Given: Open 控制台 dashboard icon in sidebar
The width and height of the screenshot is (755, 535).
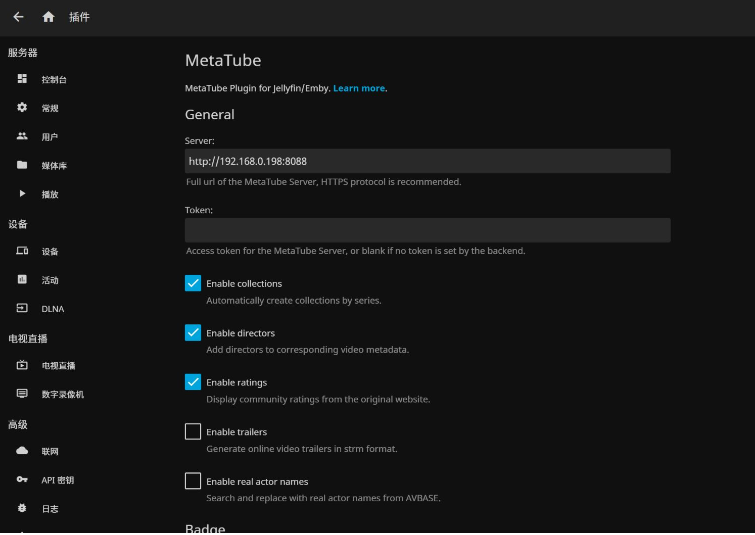Looking at the screenshot, I should (x=22, y=79).
